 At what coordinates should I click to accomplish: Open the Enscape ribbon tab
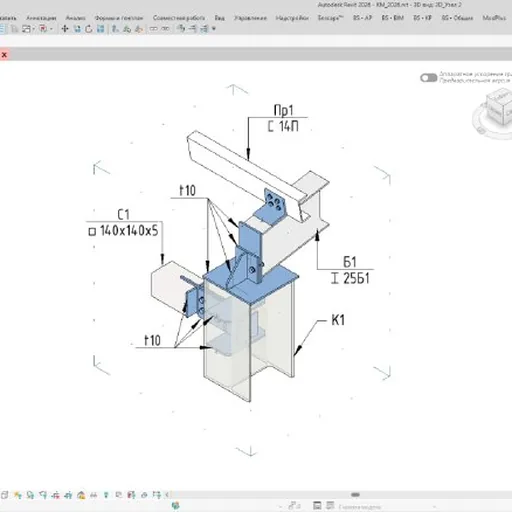coord(330,18)
